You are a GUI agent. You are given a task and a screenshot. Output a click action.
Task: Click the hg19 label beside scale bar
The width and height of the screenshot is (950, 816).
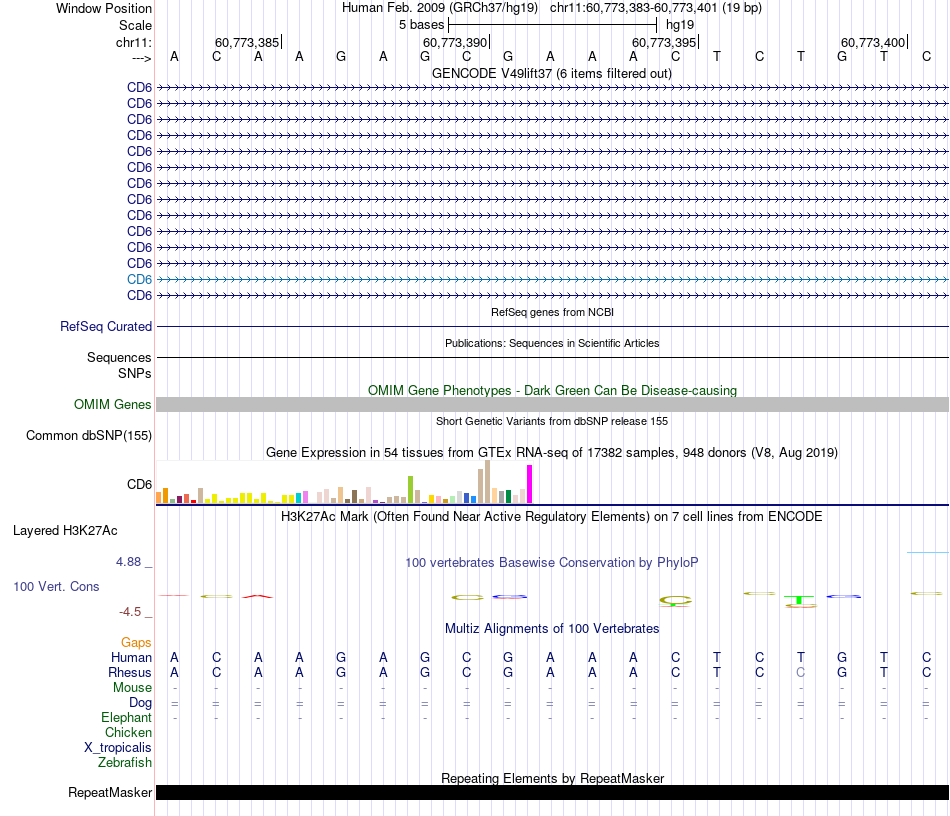680,25
